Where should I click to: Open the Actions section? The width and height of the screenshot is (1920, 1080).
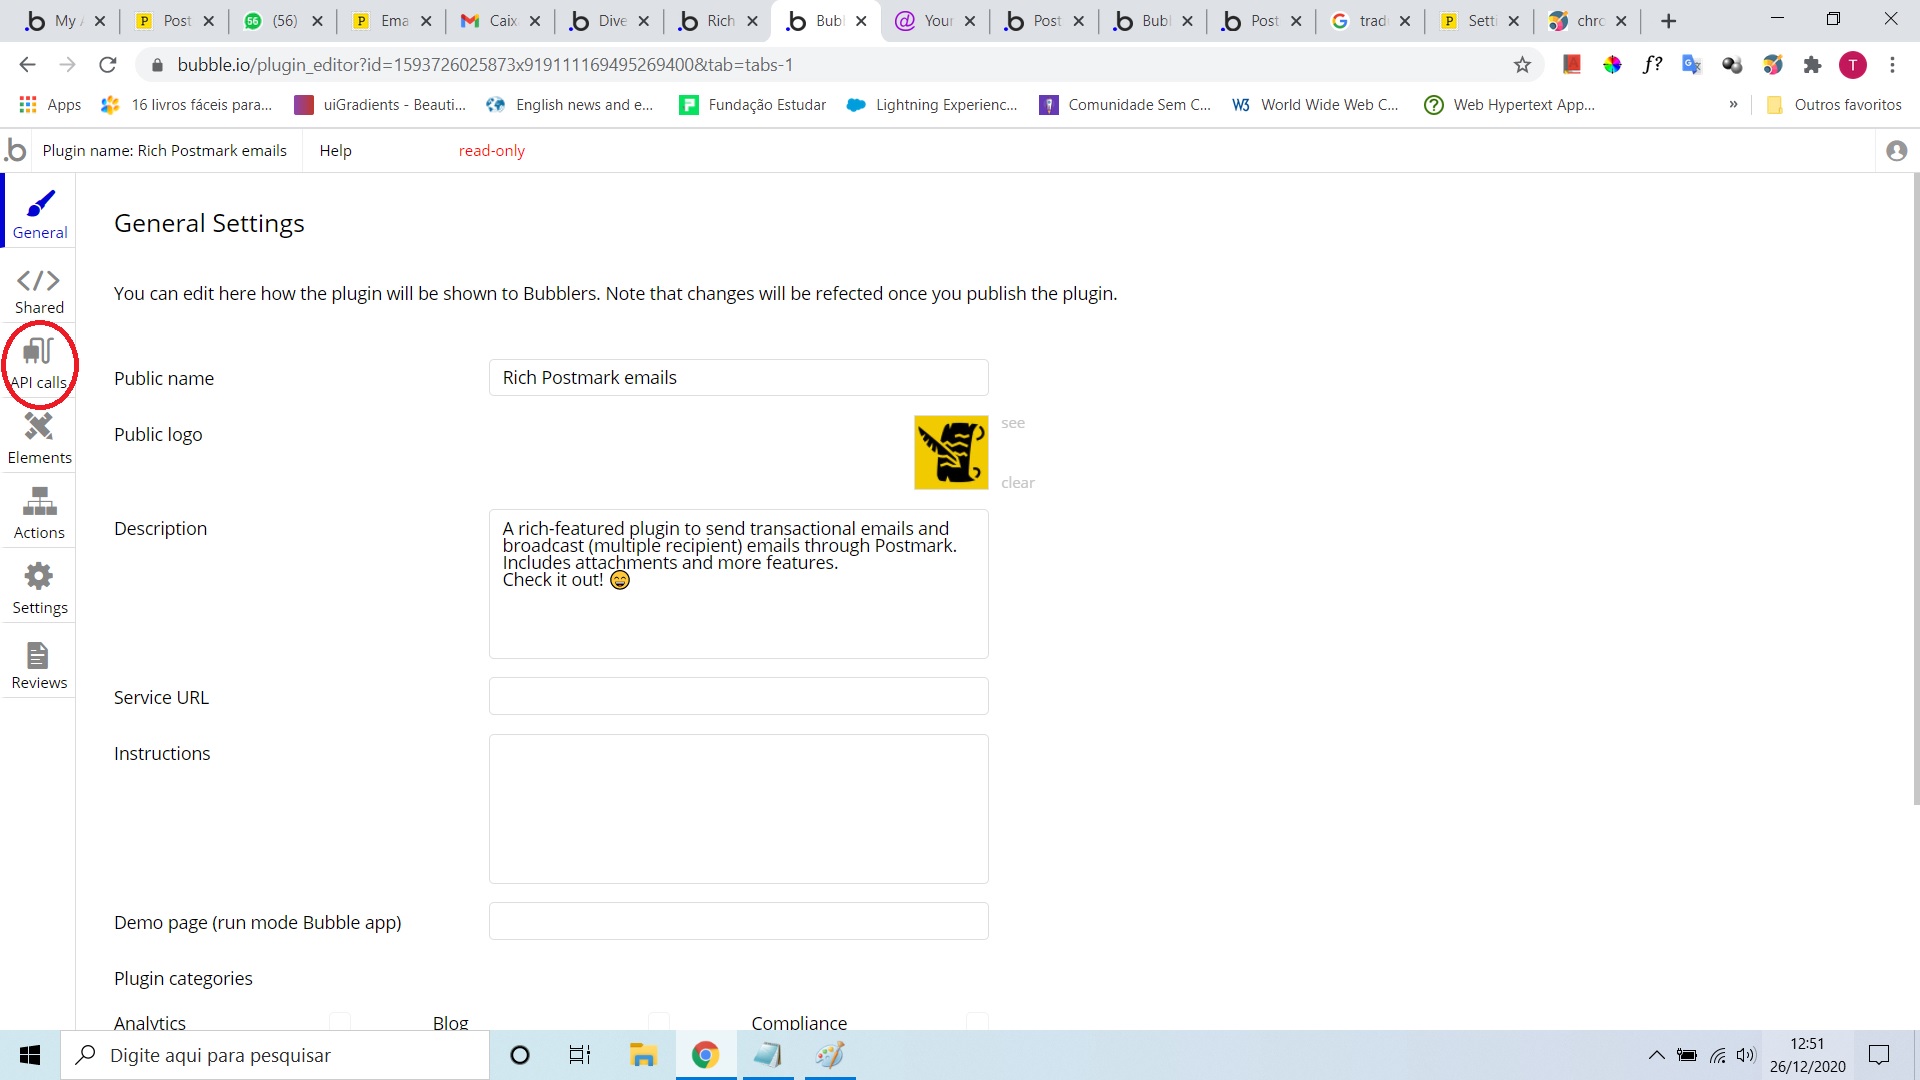[x=39, y=514]
